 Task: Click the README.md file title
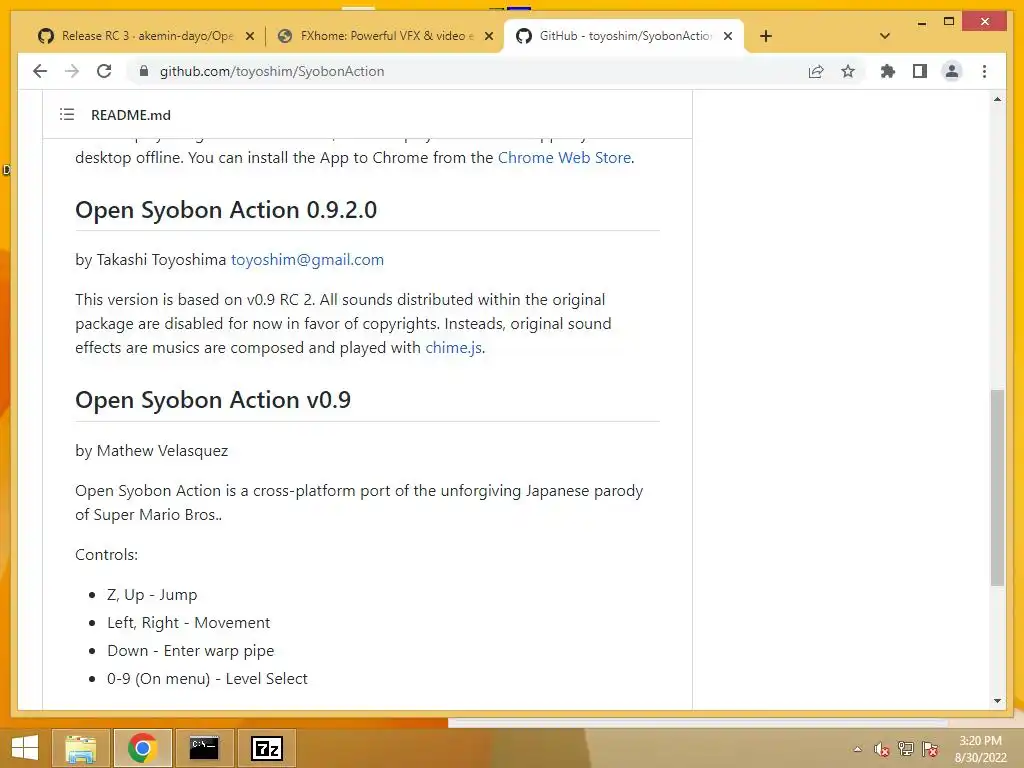(131, 115)
